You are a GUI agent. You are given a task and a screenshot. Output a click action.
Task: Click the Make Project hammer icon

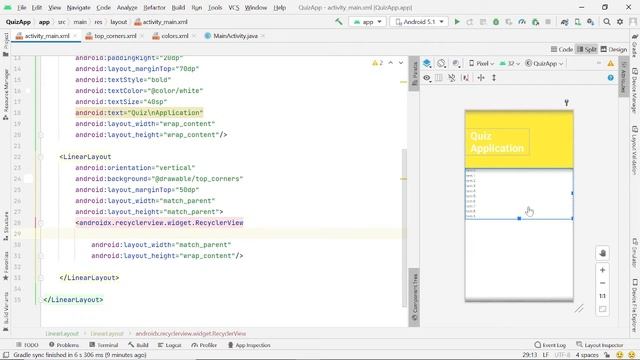339,22
